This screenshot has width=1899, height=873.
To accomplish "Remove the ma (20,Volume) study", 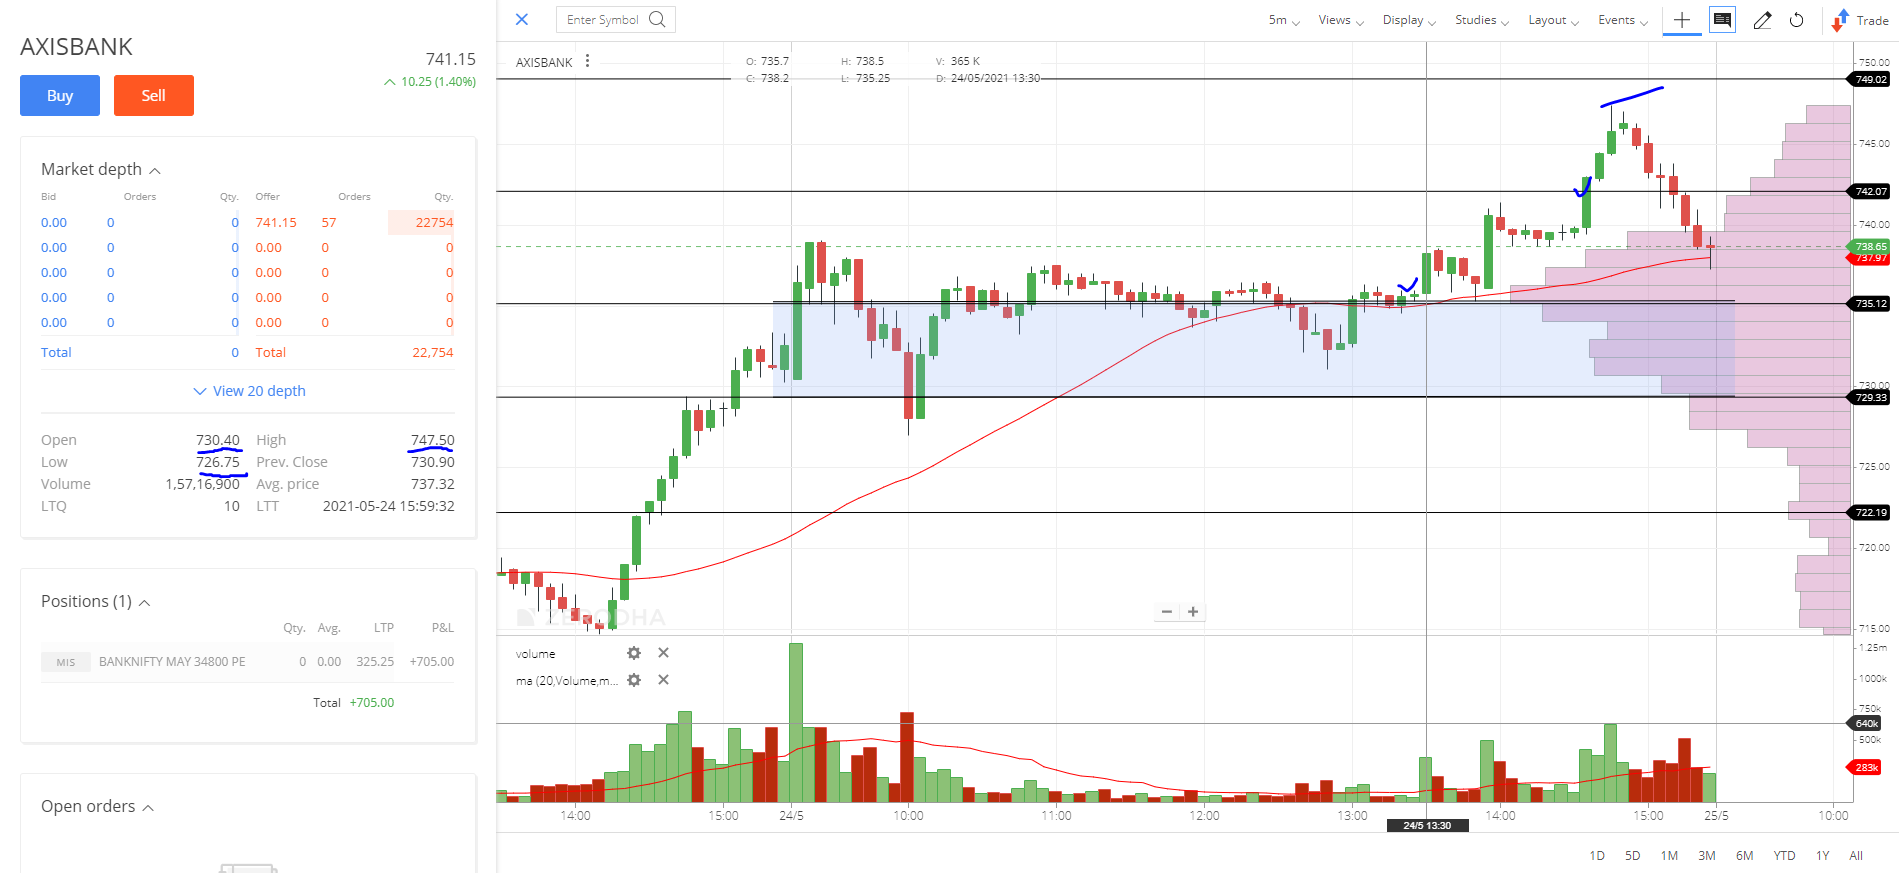I will coord(663,680).
